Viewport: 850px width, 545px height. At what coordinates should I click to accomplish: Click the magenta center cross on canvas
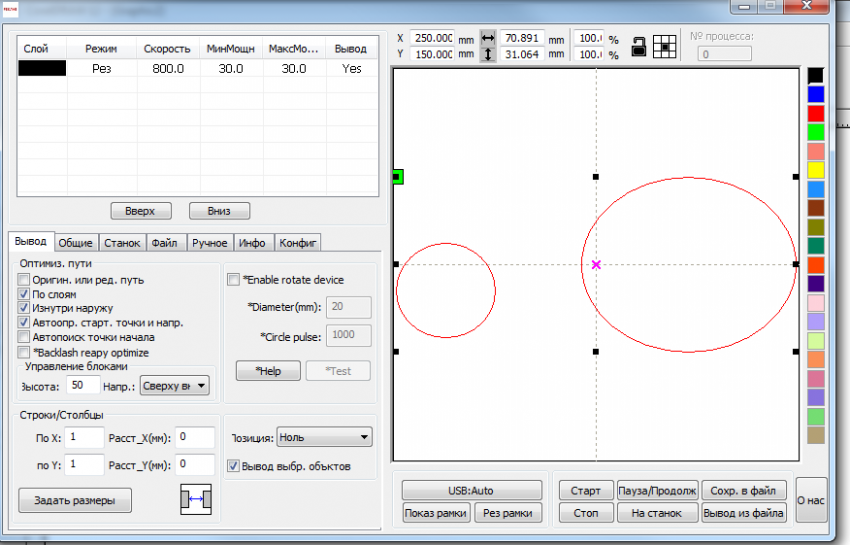coord(596,265)
